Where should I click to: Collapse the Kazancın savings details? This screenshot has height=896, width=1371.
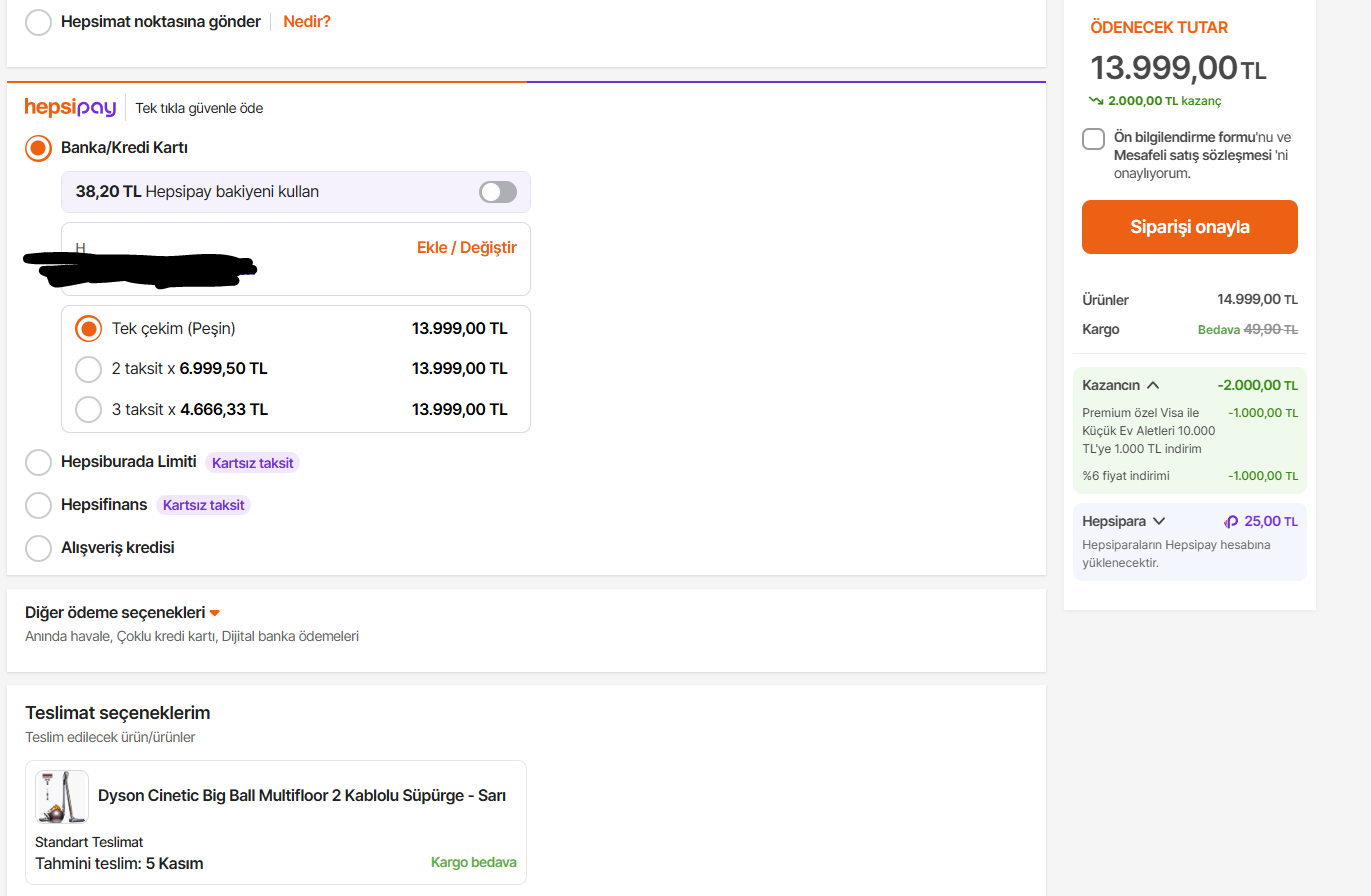tap(1153, 385)
